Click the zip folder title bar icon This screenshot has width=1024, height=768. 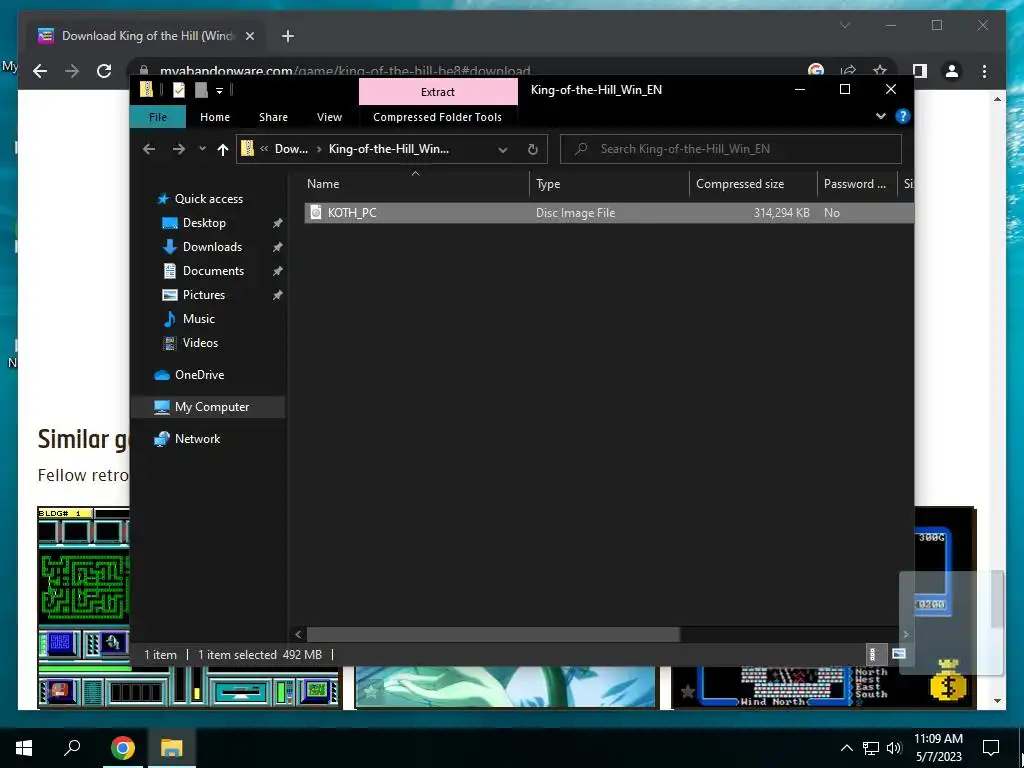[147, 90]
